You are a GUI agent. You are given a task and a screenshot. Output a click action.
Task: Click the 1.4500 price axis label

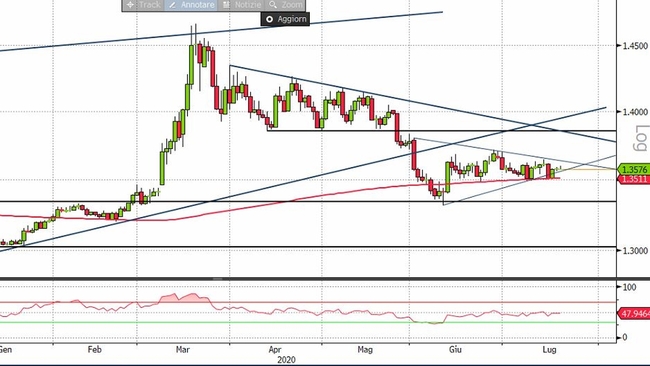(x=635, y=46)
